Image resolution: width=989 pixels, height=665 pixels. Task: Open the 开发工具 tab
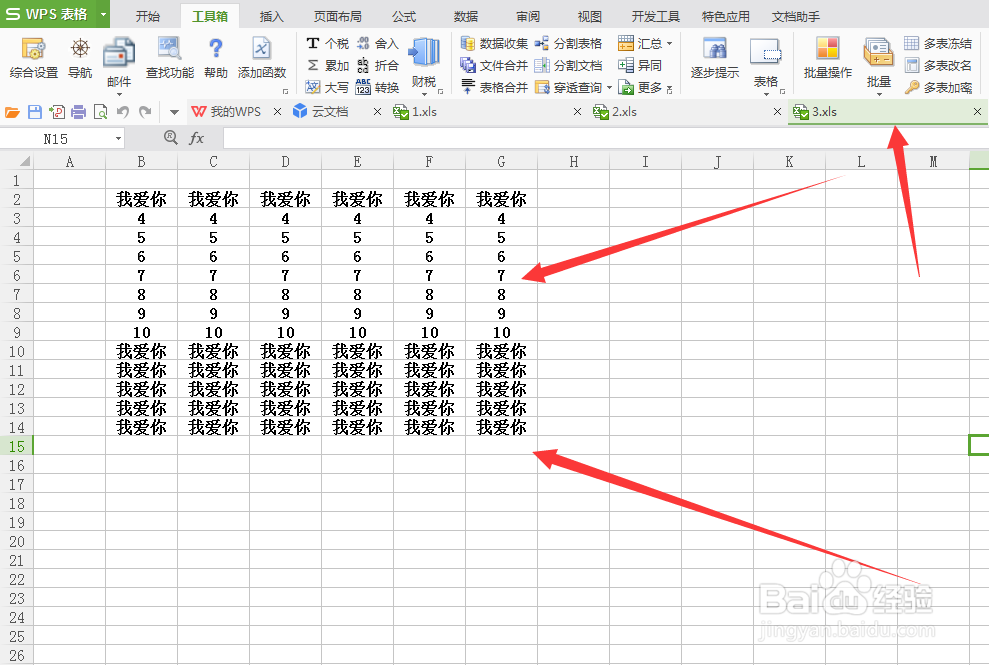click(x=655, y=16)
